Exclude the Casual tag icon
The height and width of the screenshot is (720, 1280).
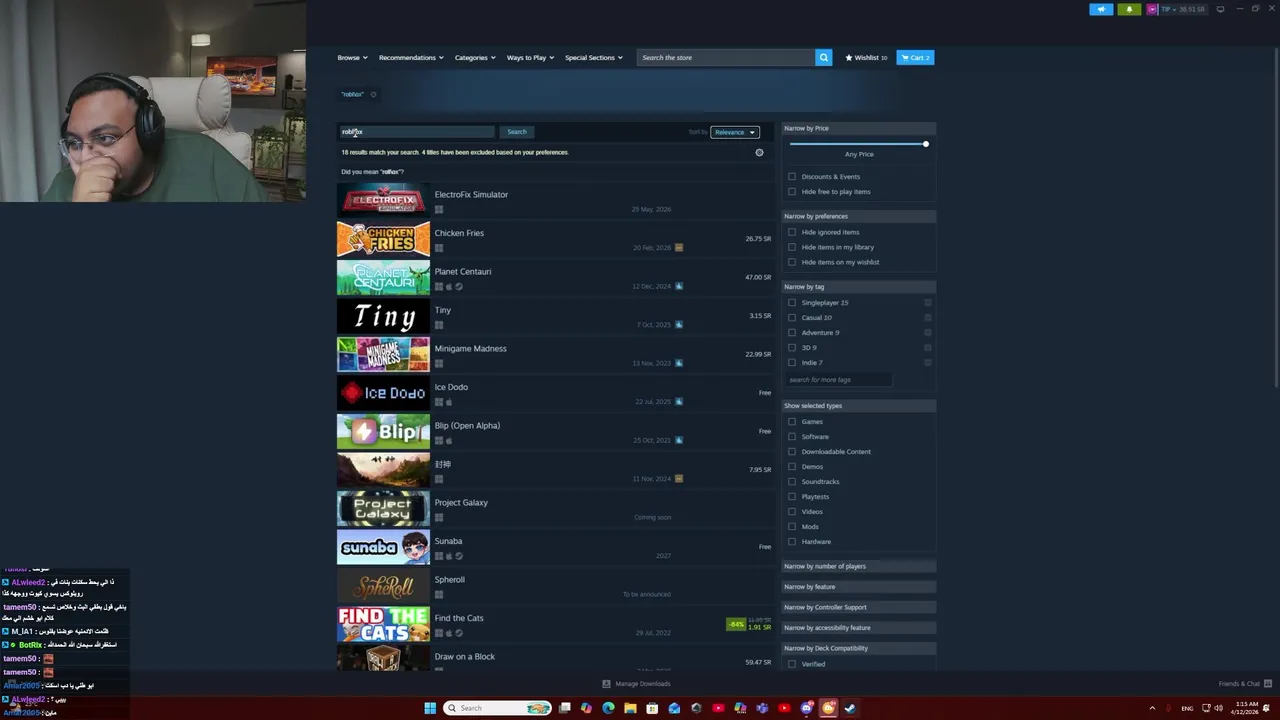tap(928, 317)
